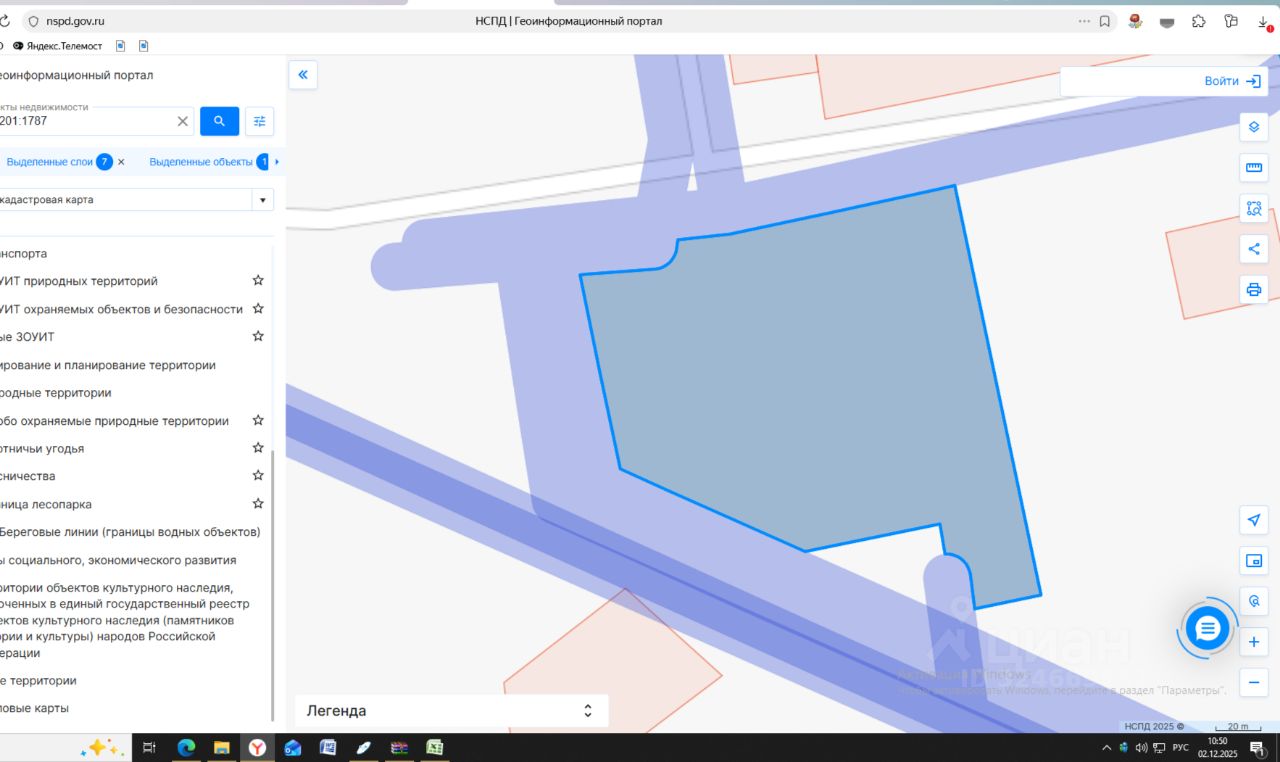Star the ЗОУИТ природных территорий layer
This screenshot has height=762, width=1280.
click(258, 281)
